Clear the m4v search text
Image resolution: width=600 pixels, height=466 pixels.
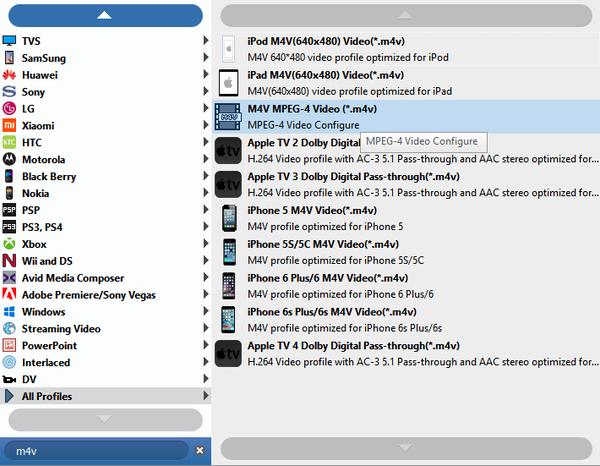pyautogui.click(x=200, y=450)
